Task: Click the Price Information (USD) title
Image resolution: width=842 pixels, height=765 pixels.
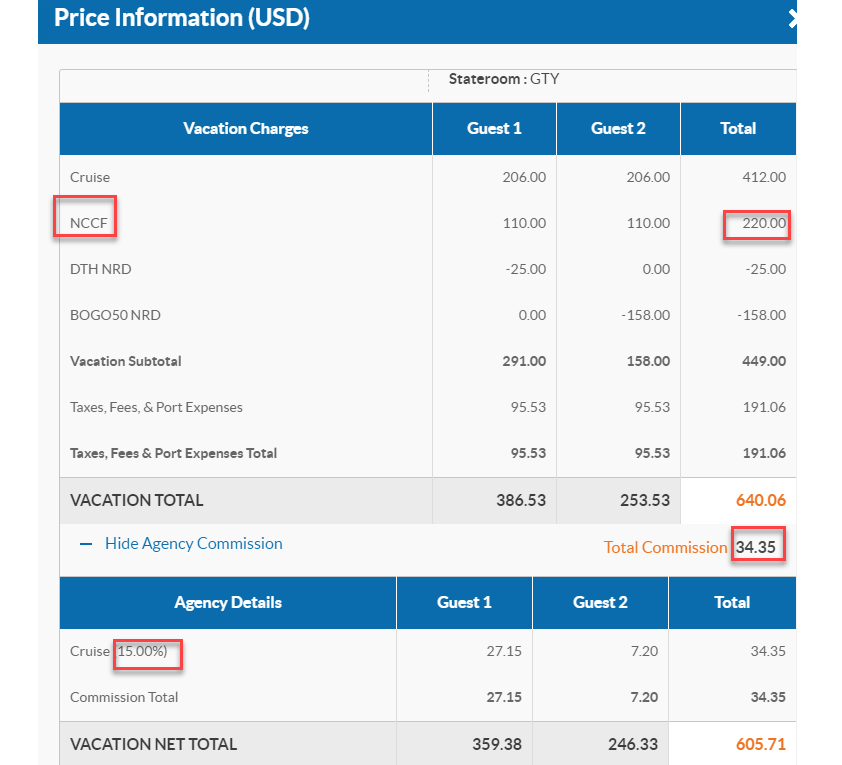Action: [181, 18]
